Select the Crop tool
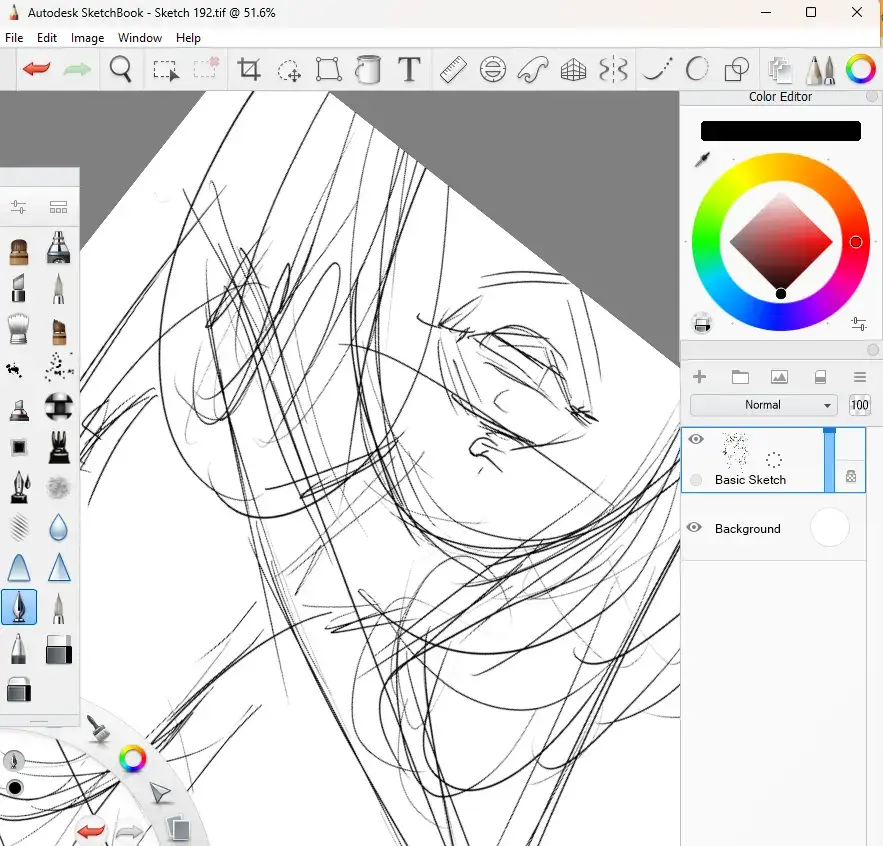The height and width of the screenshot is (846, 883). (248, 69)
